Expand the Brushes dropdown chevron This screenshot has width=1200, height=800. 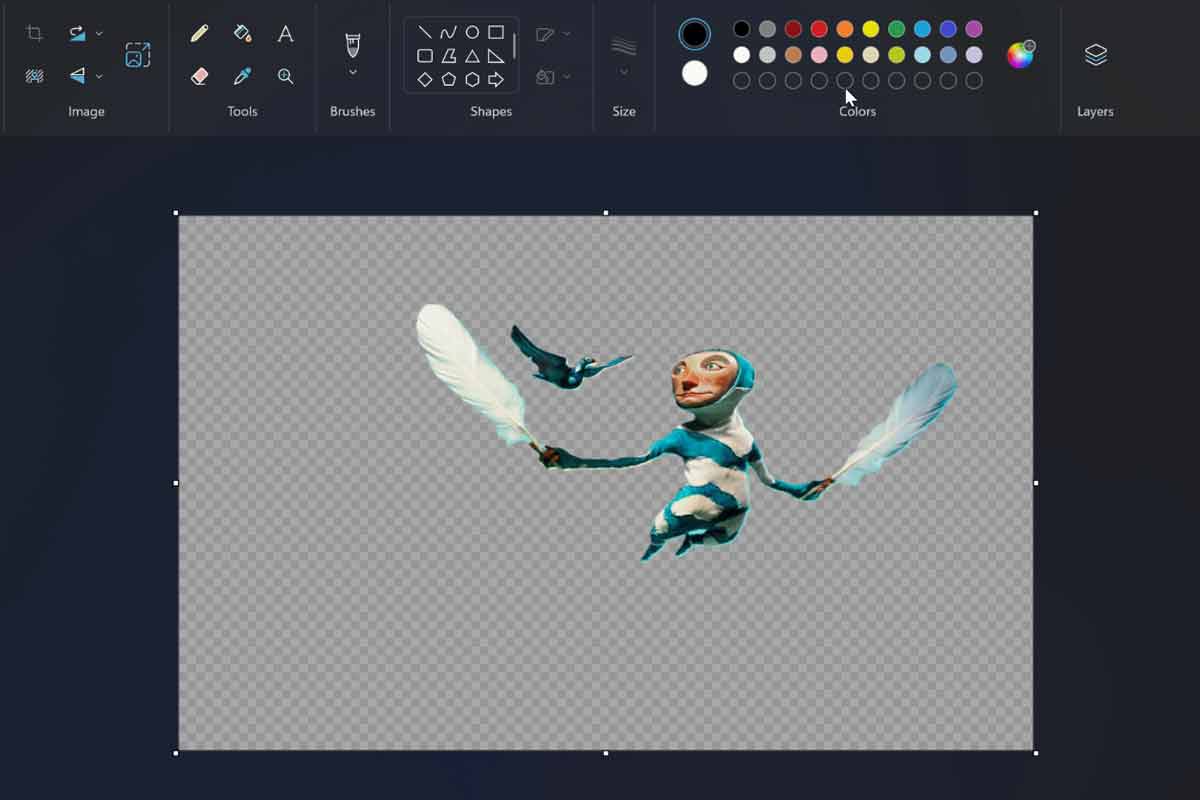[x=352, y=72]
